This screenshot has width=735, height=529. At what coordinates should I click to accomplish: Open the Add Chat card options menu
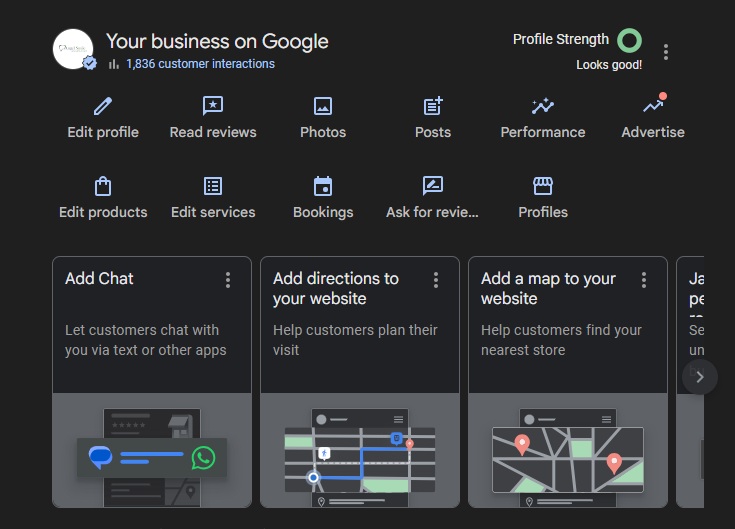coord(228,280)
